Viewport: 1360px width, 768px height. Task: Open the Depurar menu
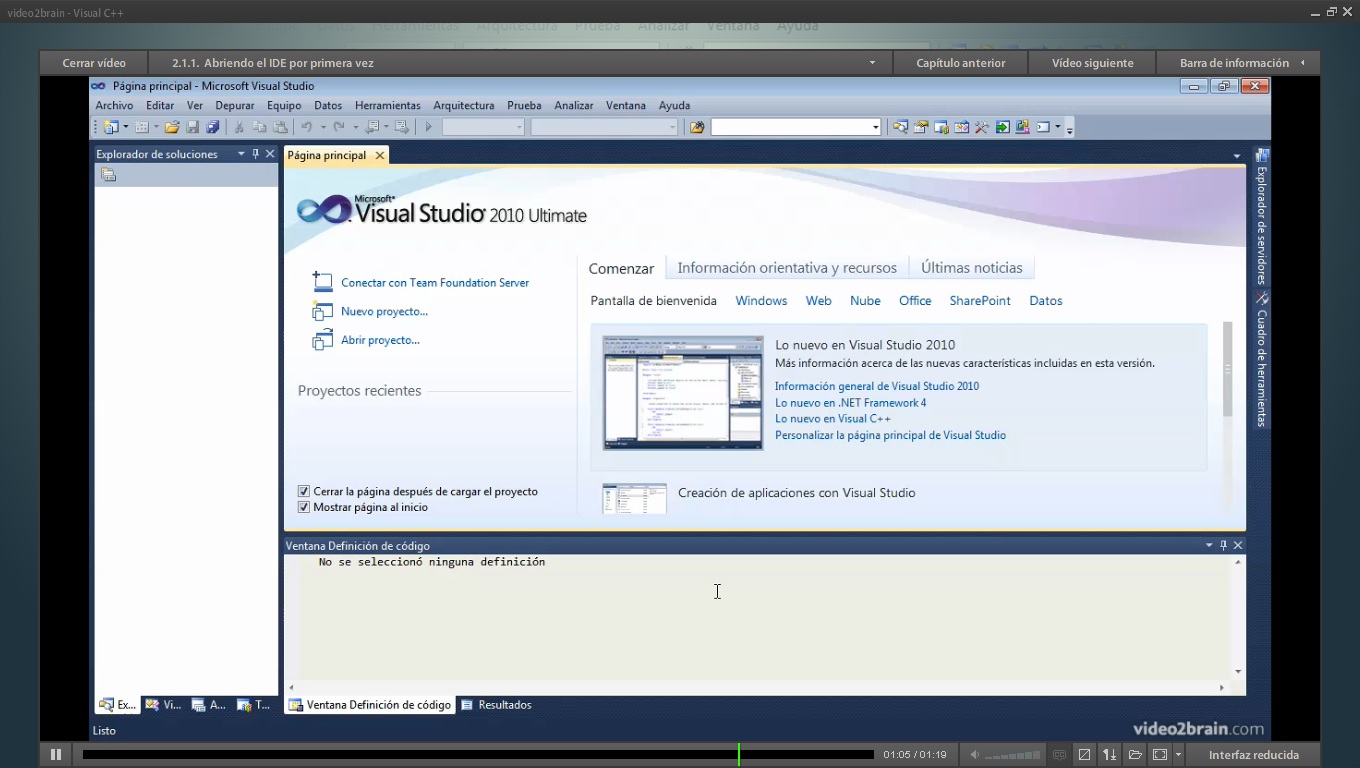[x=235, y=105]
